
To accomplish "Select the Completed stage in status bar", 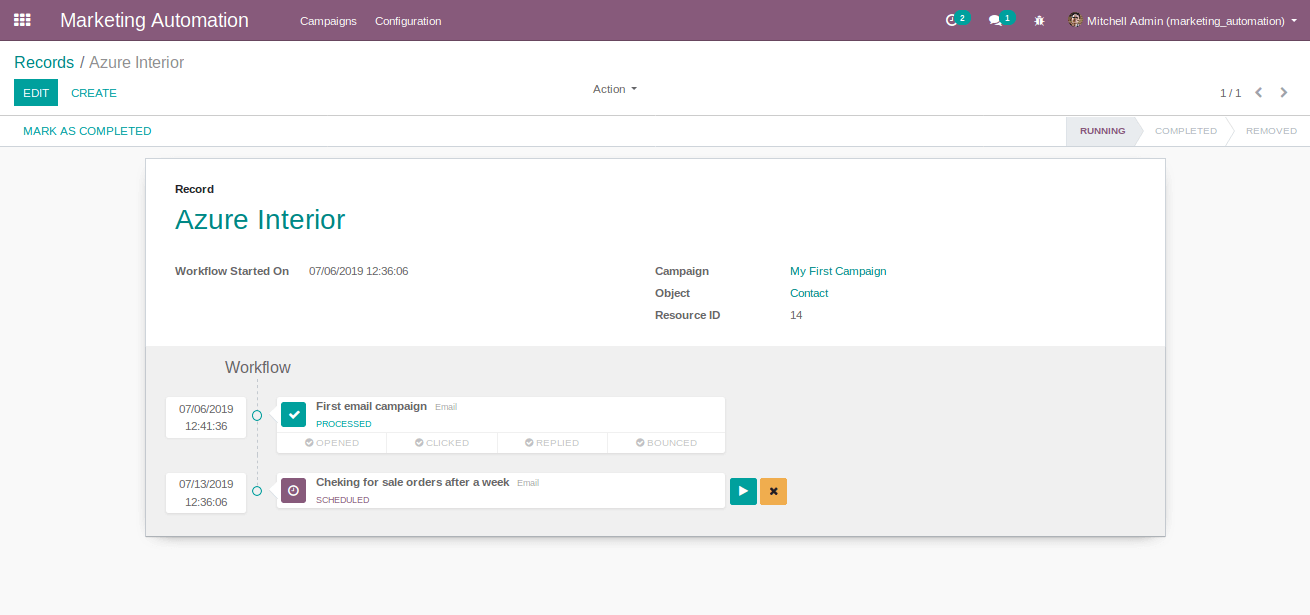I will [x=1185, y=131].
